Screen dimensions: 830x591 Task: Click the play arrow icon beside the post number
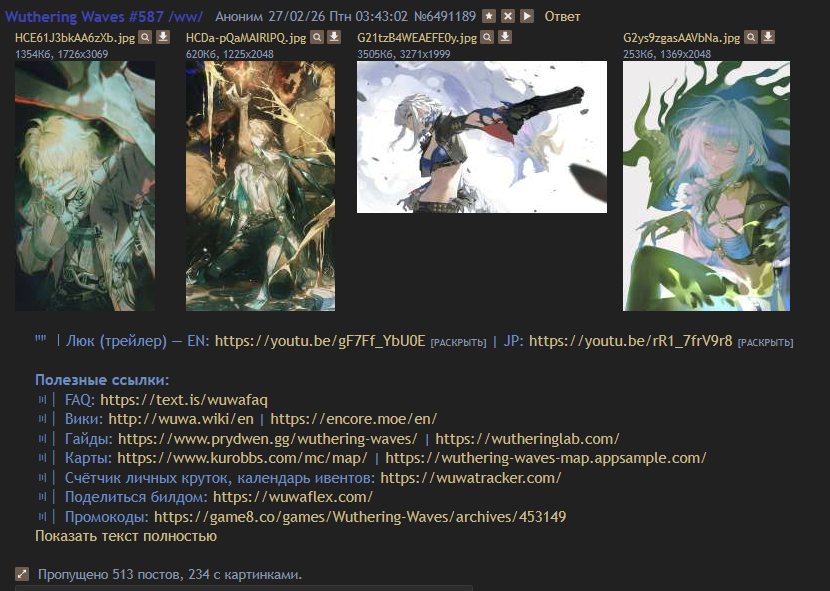(x=527, y=16)
